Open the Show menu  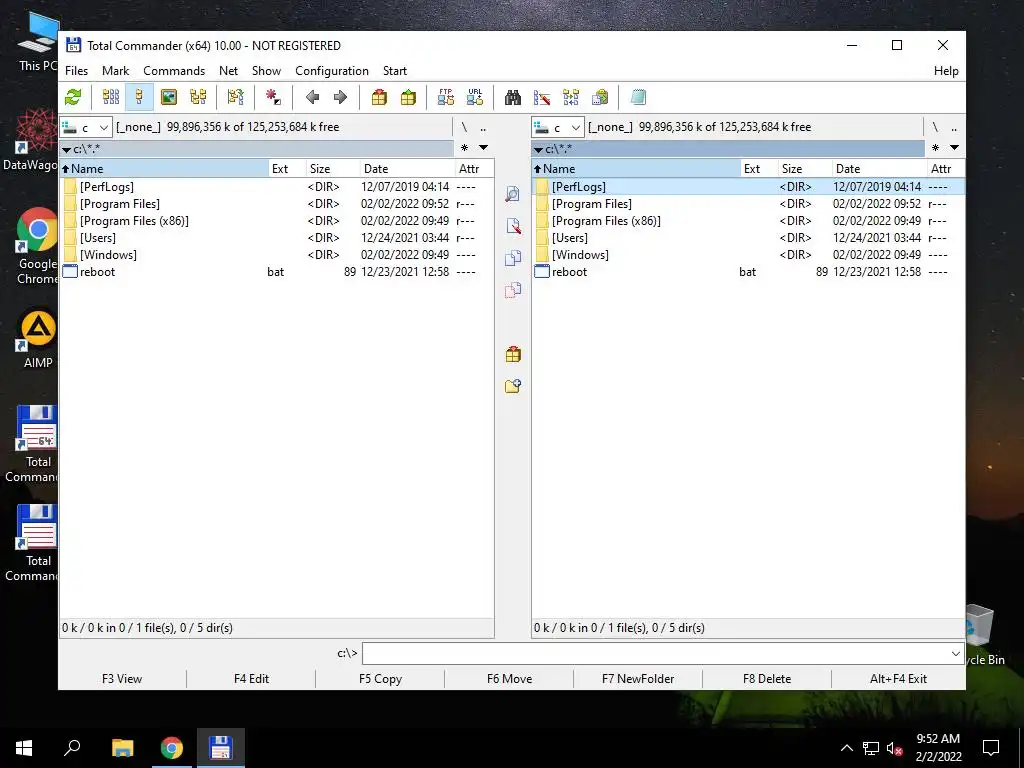(x=266, y=71)
